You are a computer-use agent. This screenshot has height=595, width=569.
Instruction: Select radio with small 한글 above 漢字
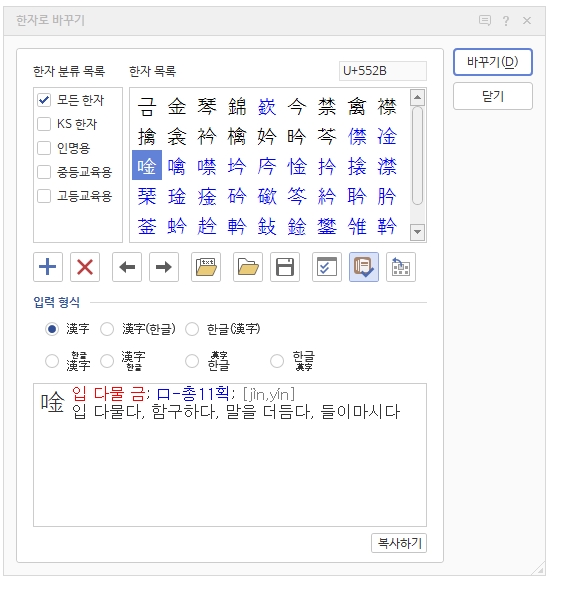(x=52, y=361)
